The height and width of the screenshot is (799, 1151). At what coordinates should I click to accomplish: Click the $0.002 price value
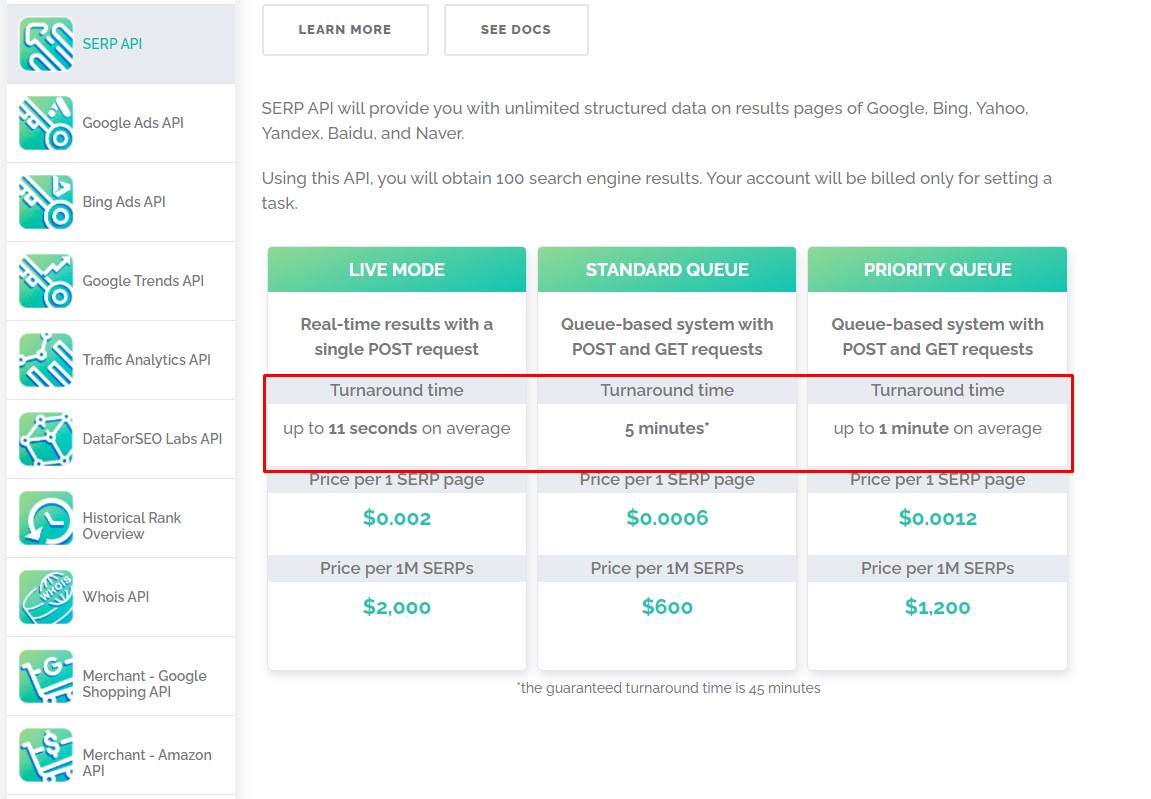396,518
